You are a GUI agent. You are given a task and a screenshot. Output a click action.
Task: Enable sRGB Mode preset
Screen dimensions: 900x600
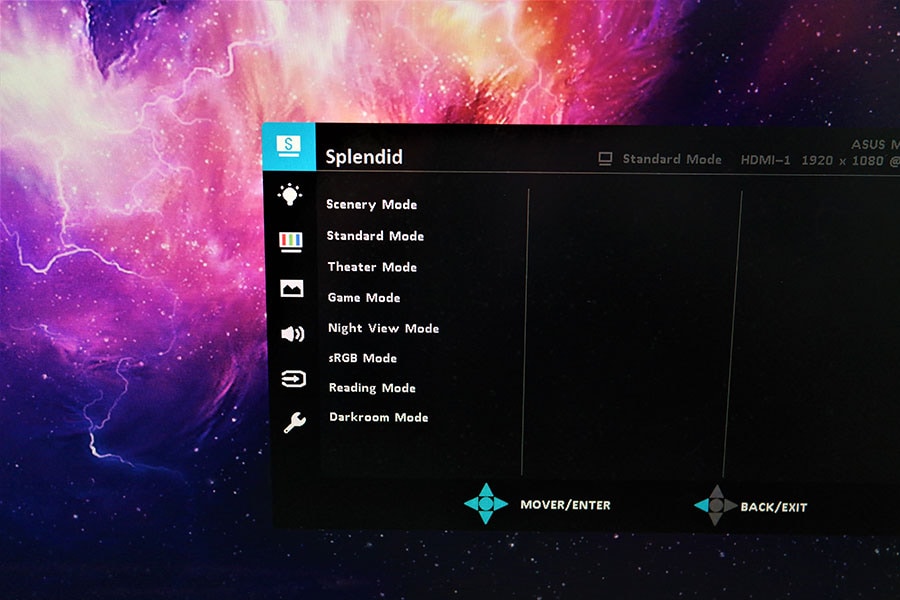pyautogui.click(x=363, y=358)
